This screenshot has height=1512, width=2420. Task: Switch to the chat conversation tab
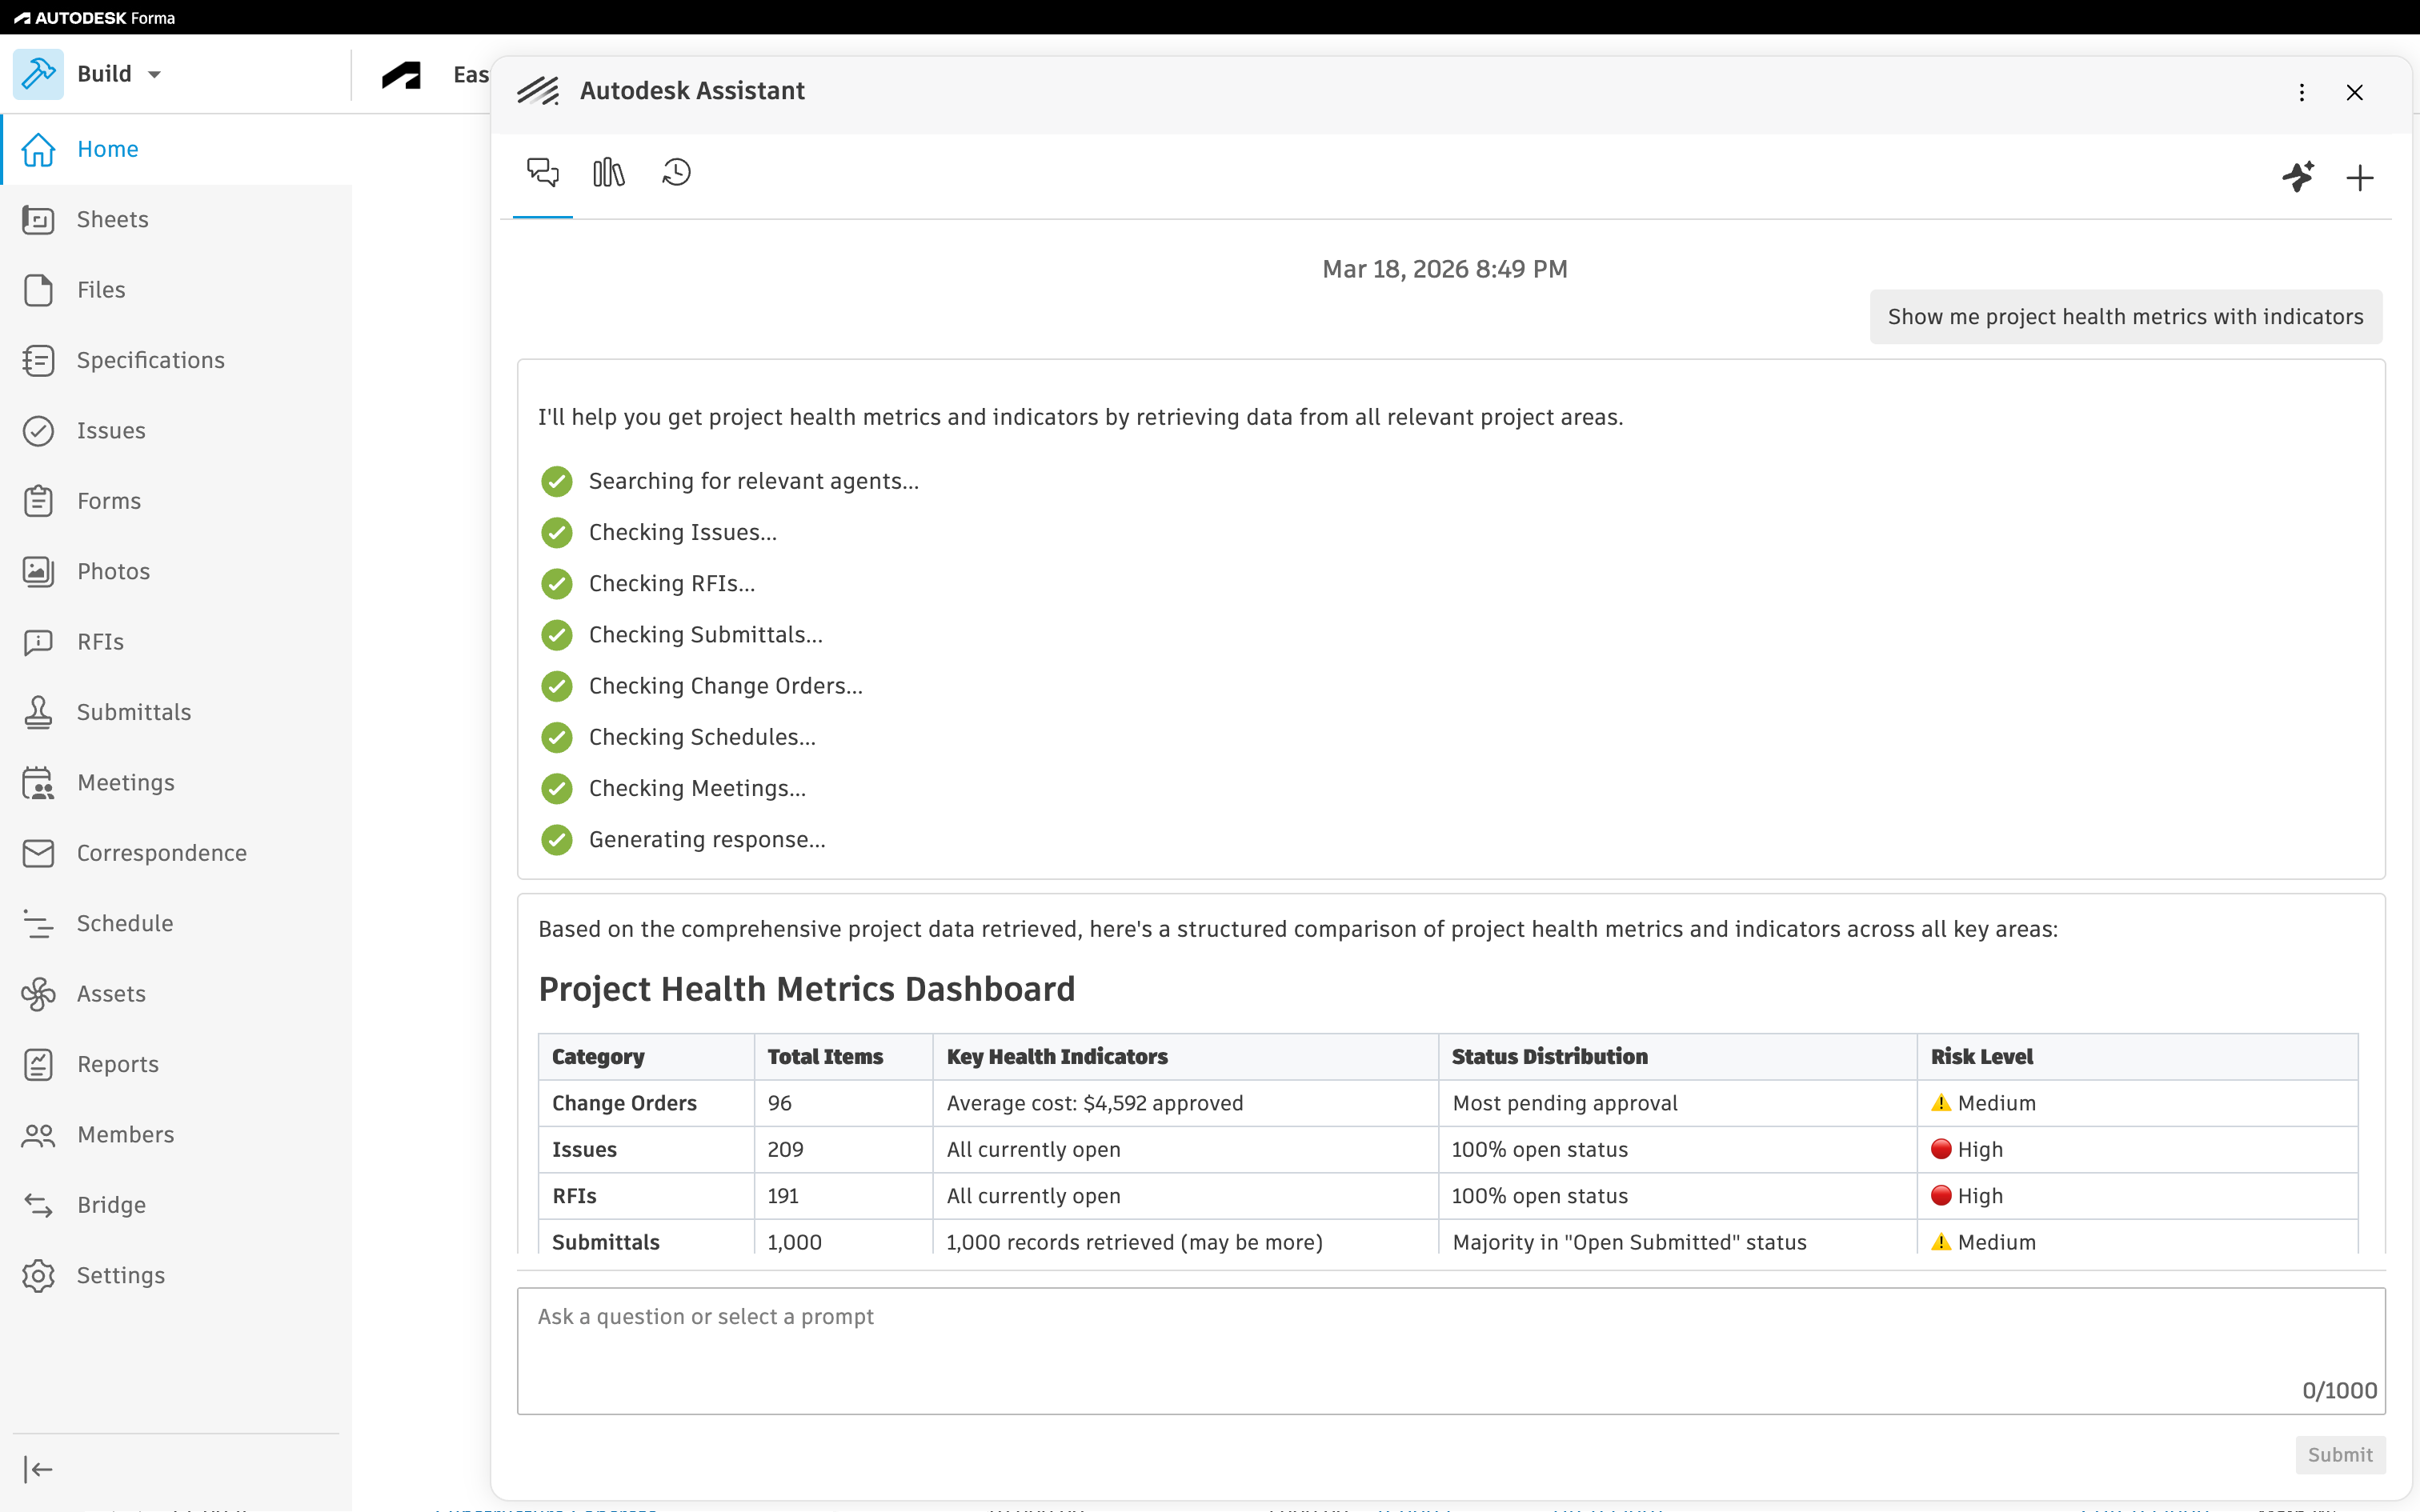[x=543, y=173]
